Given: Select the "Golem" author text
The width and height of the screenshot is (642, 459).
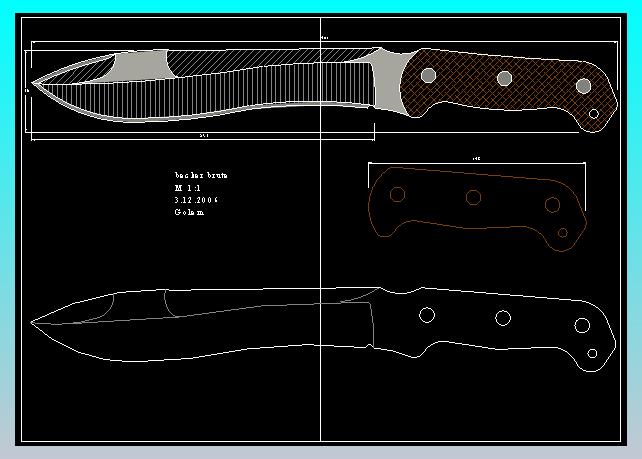Looking at the screenshot, I should pos(189,212).
